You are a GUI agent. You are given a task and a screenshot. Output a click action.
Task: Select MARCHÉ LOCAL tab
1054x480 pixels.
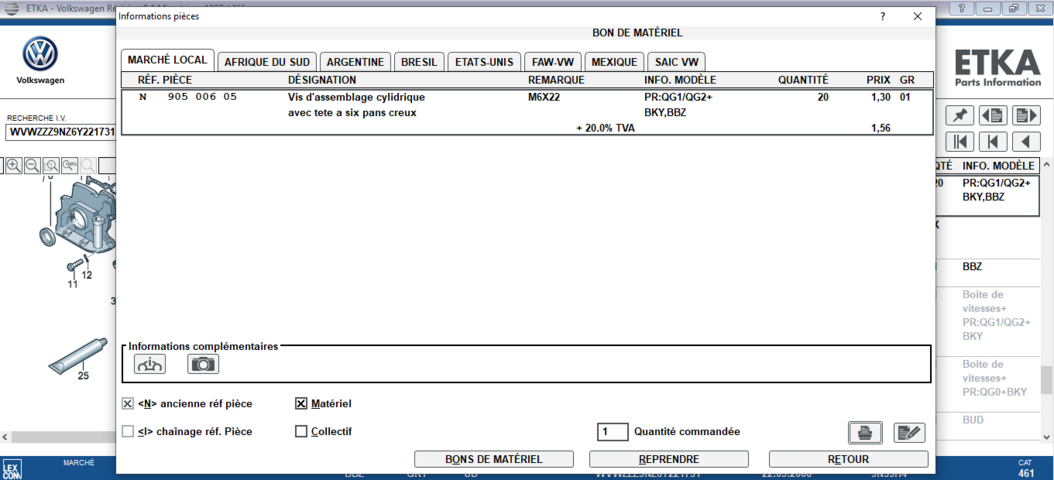tap(168, 61)
